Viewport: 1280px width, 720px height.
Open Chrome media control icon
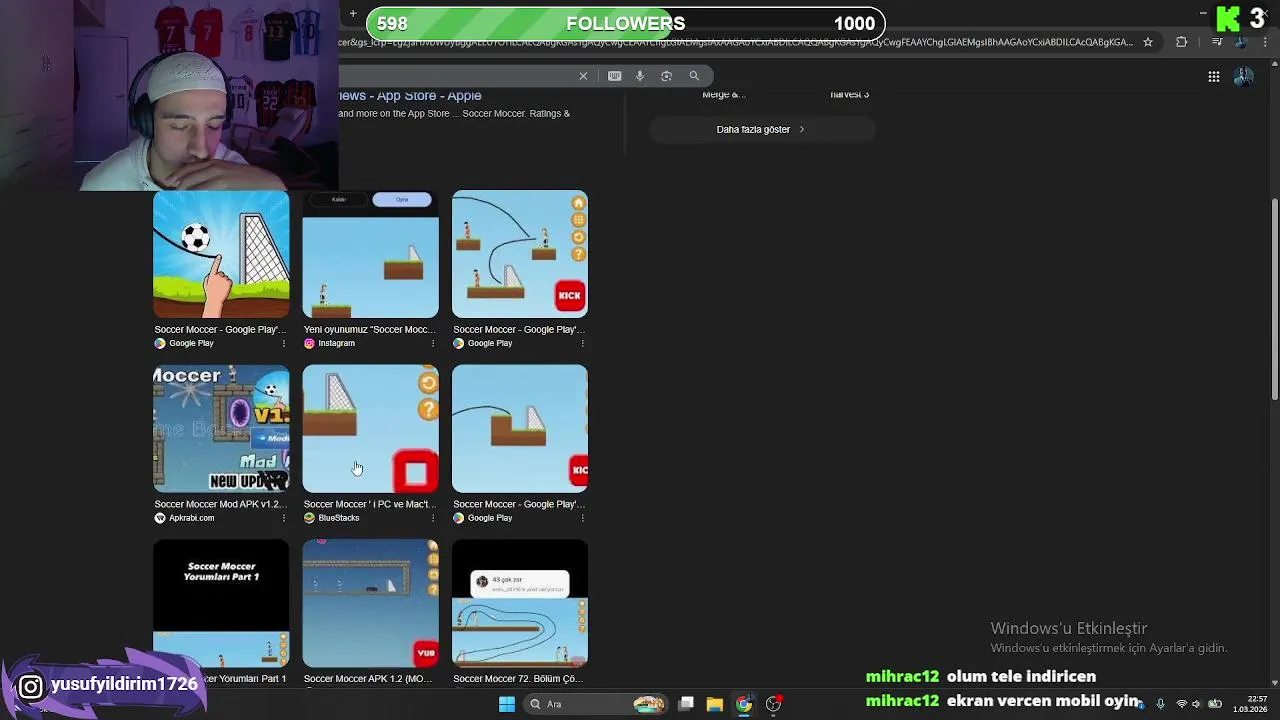tap(1216, 42)
